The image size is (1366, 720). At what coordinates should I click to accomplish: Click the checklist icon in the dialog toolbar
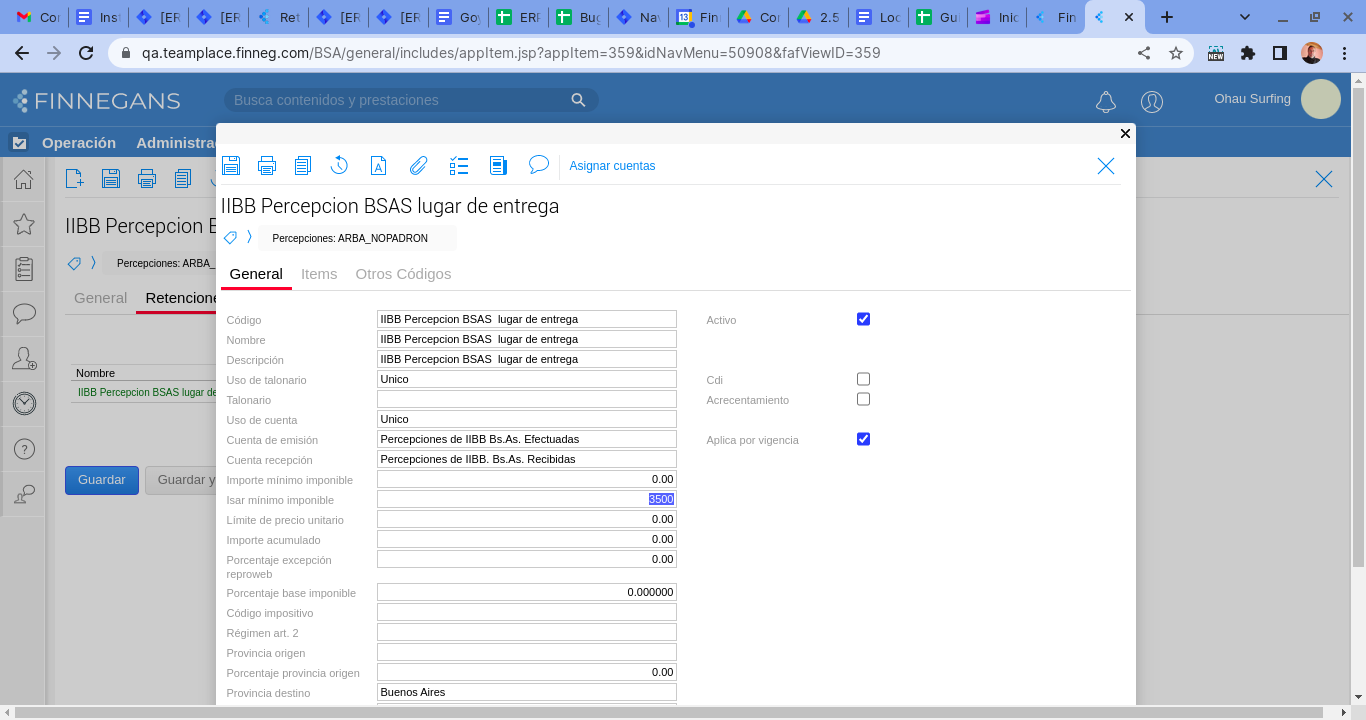coord(459,166)
